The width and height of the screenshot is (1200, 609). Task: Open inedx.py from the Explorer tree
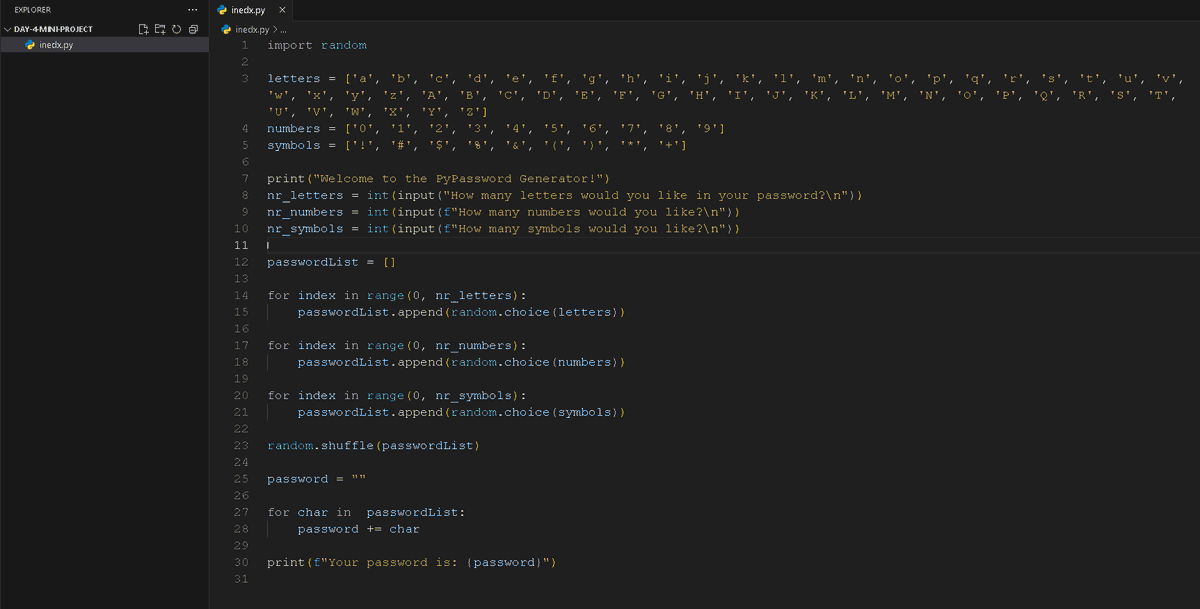pos(104,45)
